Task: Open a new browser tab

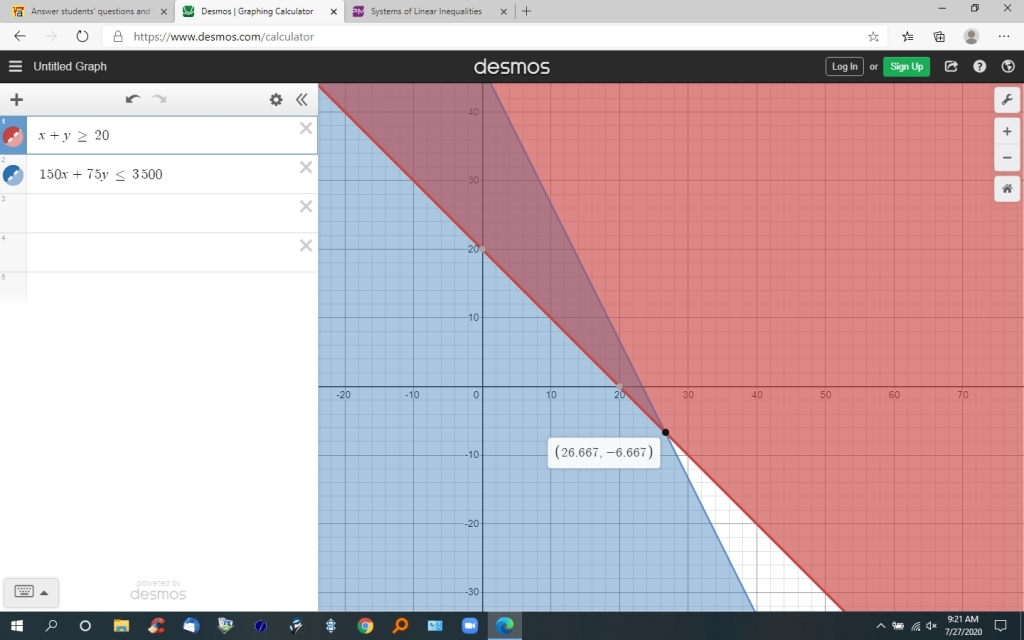Action: tap(526, 11)
